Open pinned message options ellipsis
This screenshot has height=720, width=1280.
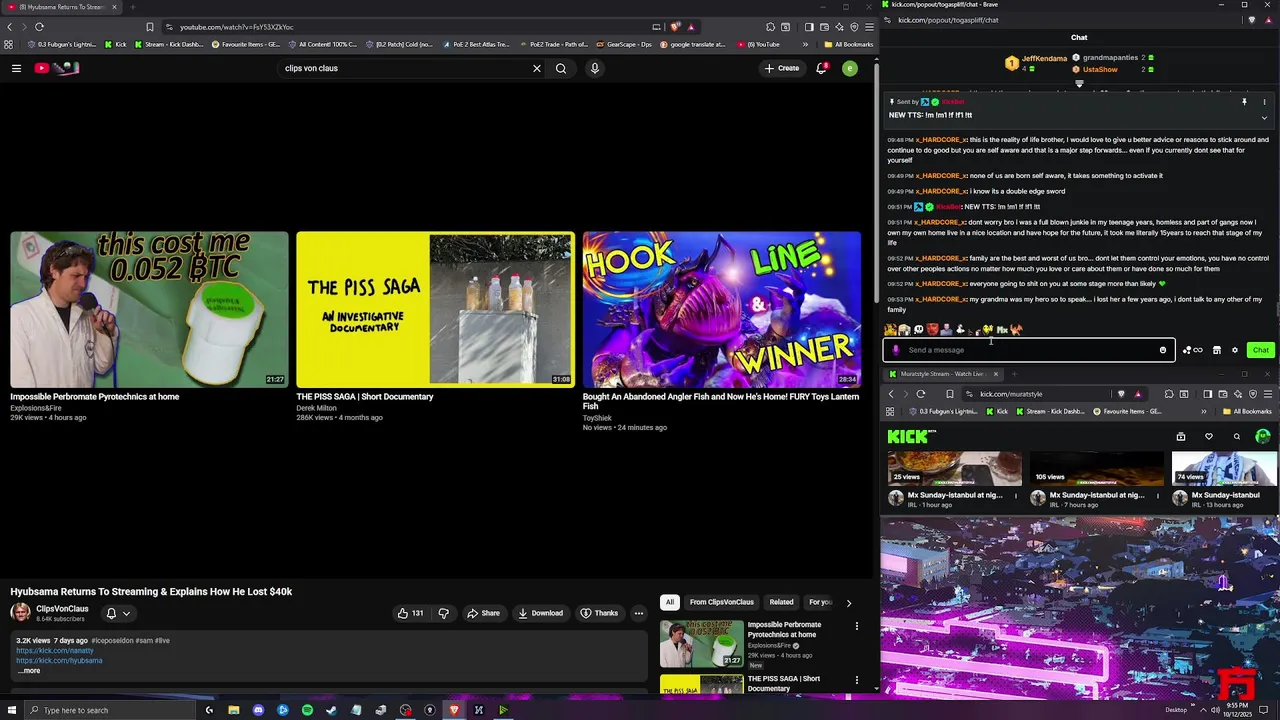pyautogui.click(x=1264, y=102)
